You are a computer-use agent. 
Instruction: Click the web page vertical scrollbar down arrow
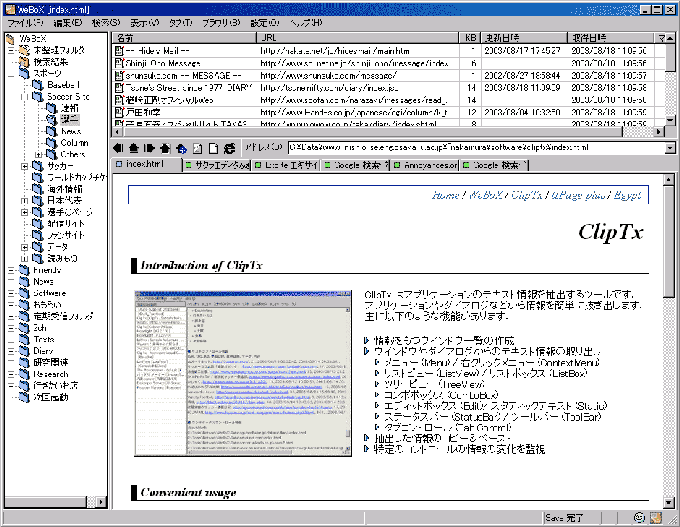click(669, 503)
